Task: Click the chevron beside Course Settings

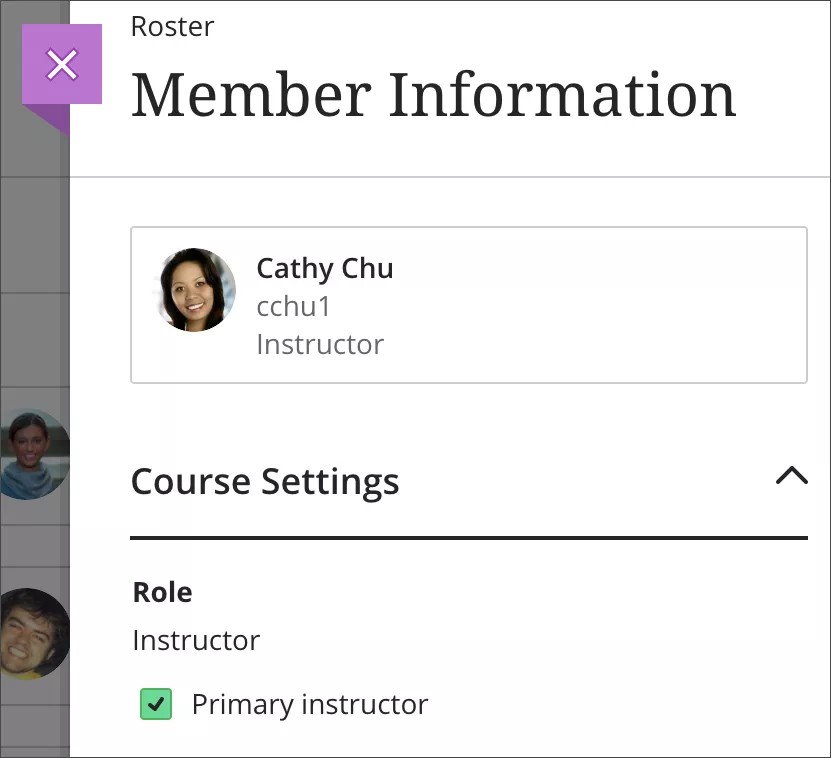Action: click(x=791, y=478)
